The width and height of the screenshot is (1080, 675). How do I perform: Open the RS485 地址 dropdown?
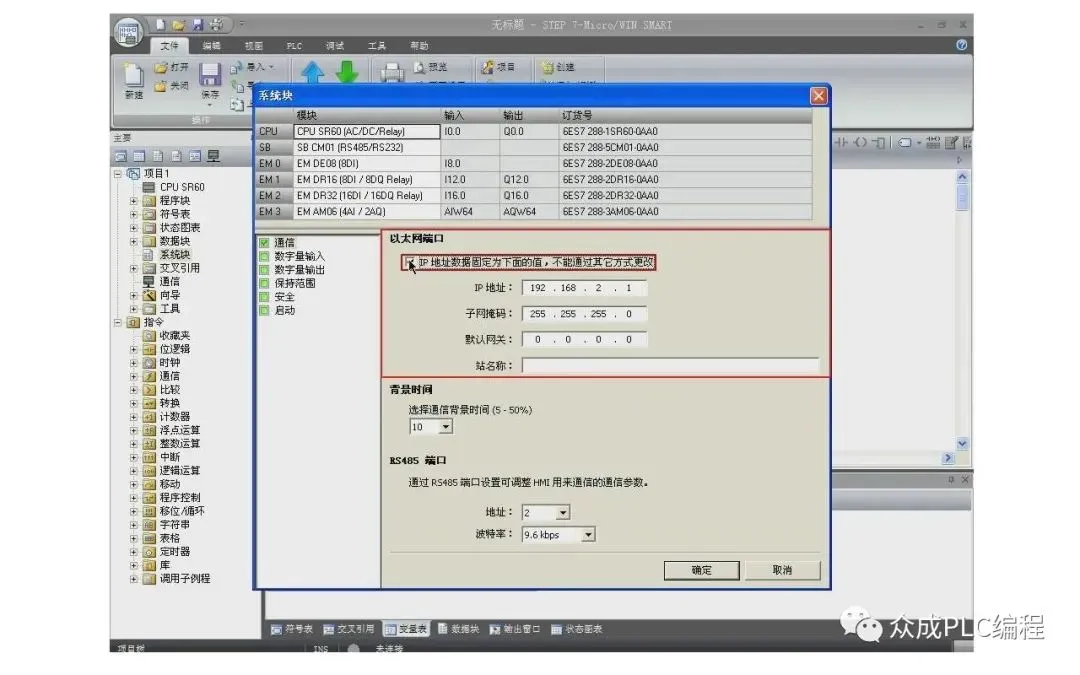click(563, 512)
